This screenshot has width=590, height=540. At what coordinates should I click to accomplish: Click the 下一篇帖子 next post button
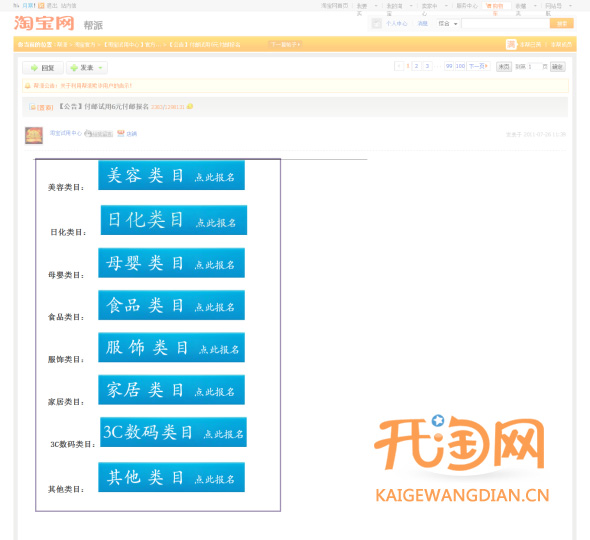(x=285, y=44)
